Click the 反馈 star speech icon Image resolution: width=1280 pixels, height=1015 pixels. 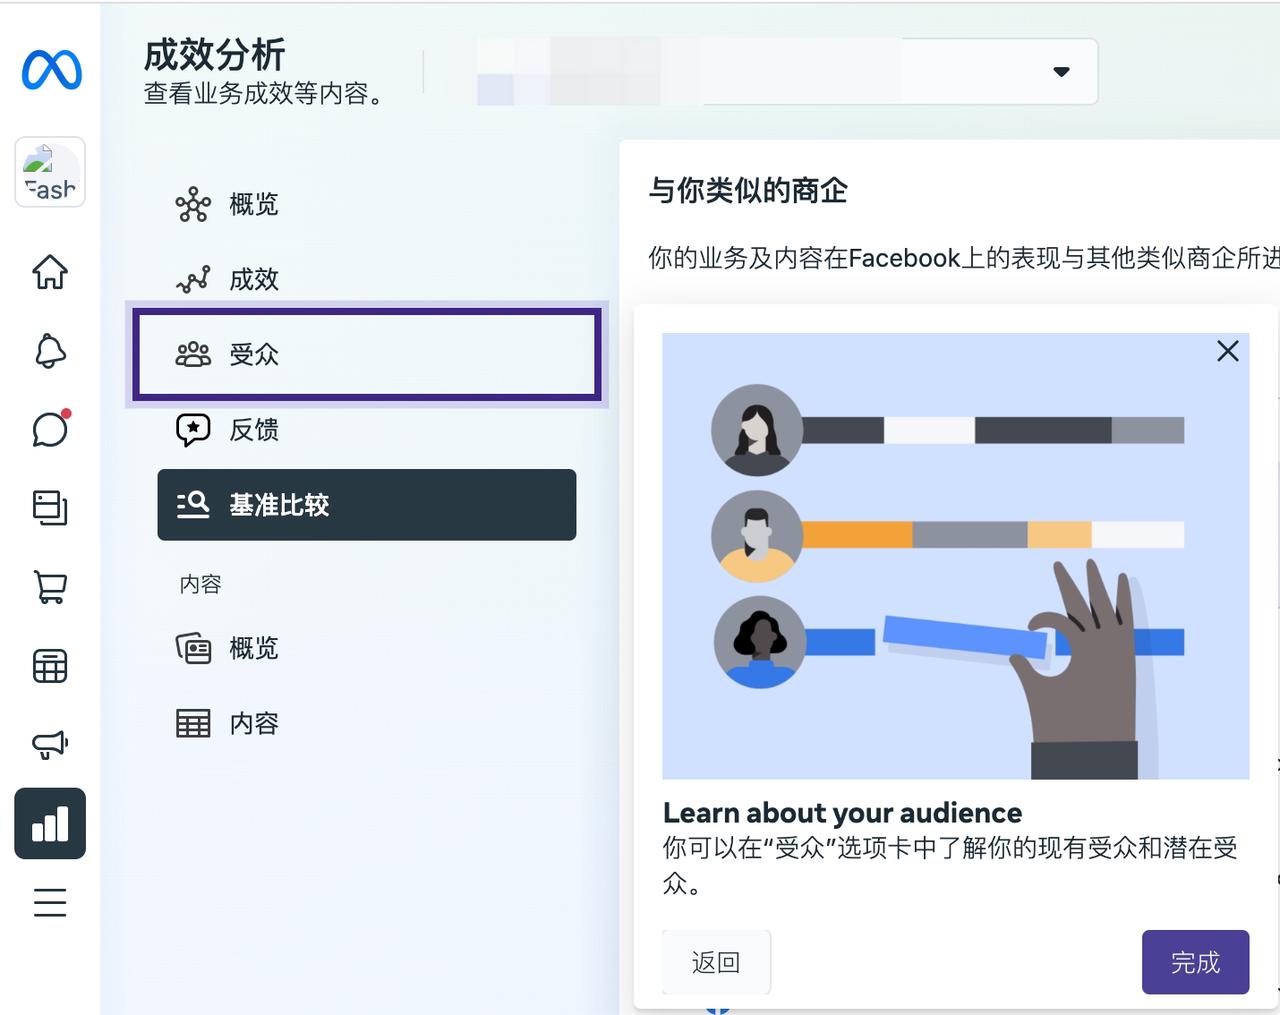click(x=193, y=430)
